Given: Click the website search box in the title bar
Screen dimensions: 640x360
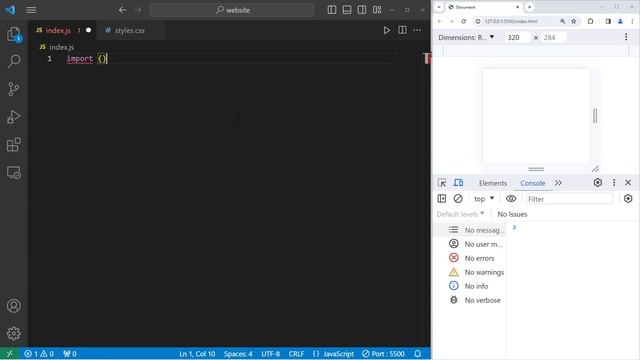Looking at the screenshot, I should 232,10.
